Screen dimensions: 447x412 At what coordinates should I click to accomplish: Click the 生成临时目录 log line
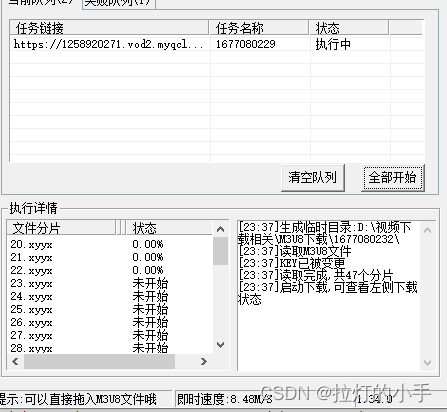pyautogui.click(x=324, y=233)
